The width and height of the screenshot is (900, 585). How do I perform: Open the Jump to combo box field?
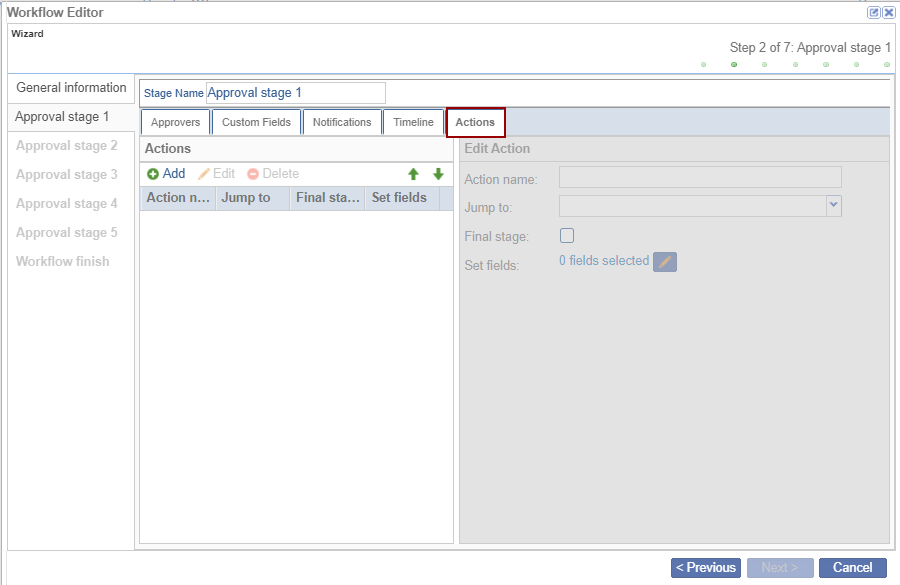(x=692, y=206)
